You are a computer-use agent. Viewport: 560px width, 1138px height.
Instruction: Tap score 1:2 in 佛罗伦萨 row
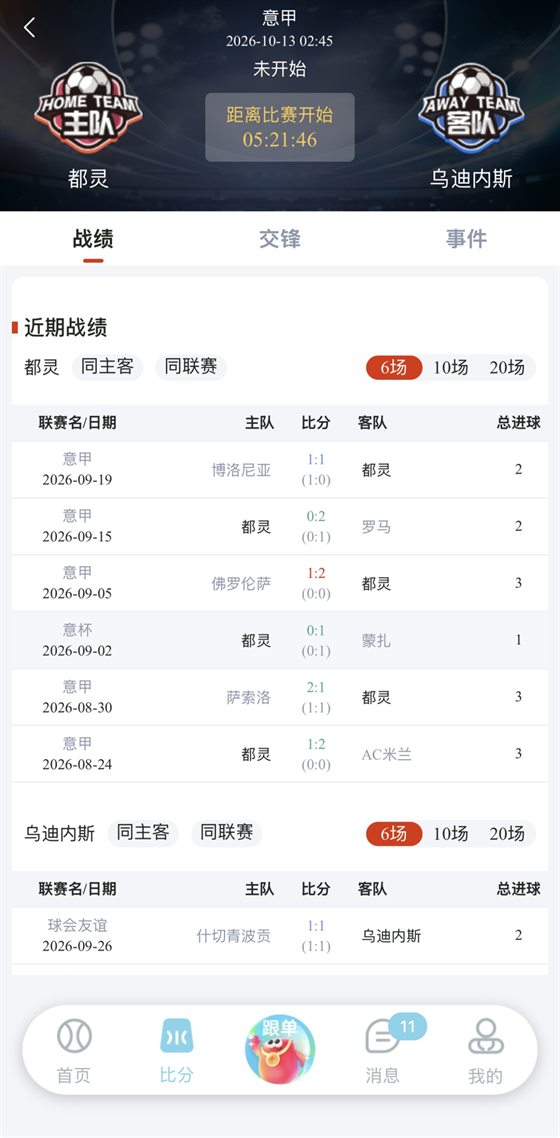pos(316,573)
